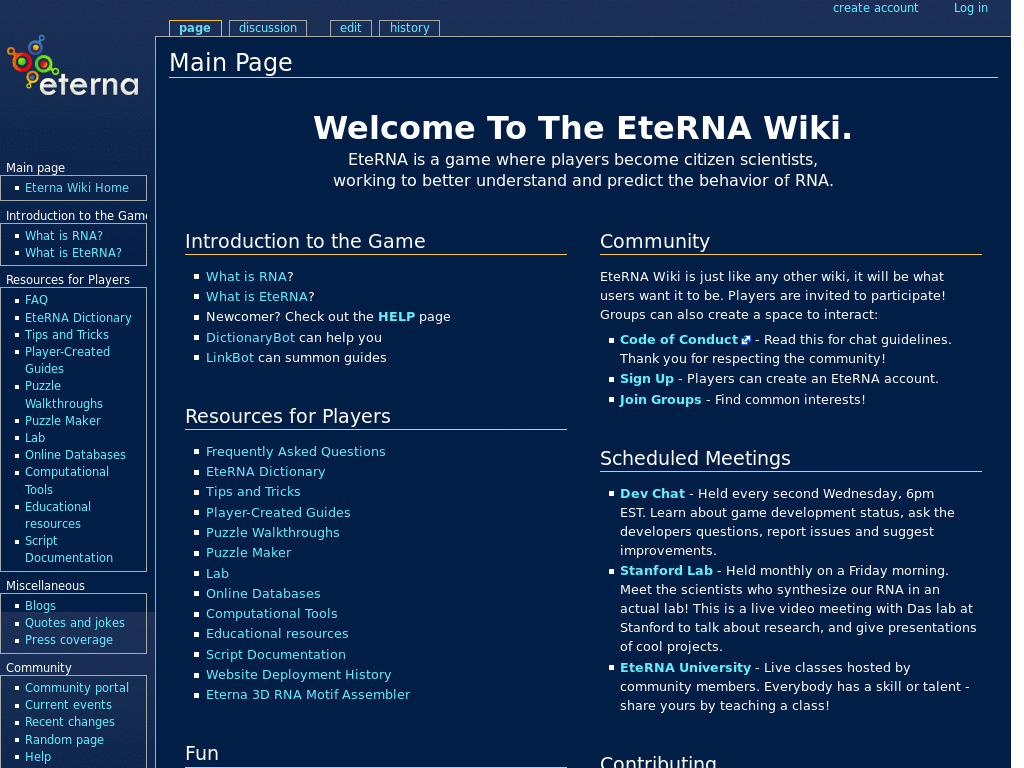Click Sign Up under Community
Image resolution: width=1024 pixels, height=768 pixels.
tap(647, 379)
